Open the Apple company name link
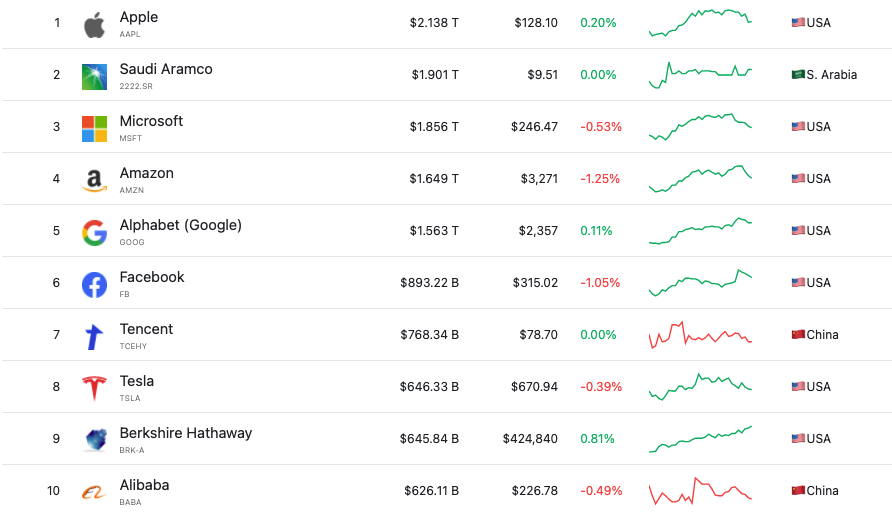 tap(138, 17)
